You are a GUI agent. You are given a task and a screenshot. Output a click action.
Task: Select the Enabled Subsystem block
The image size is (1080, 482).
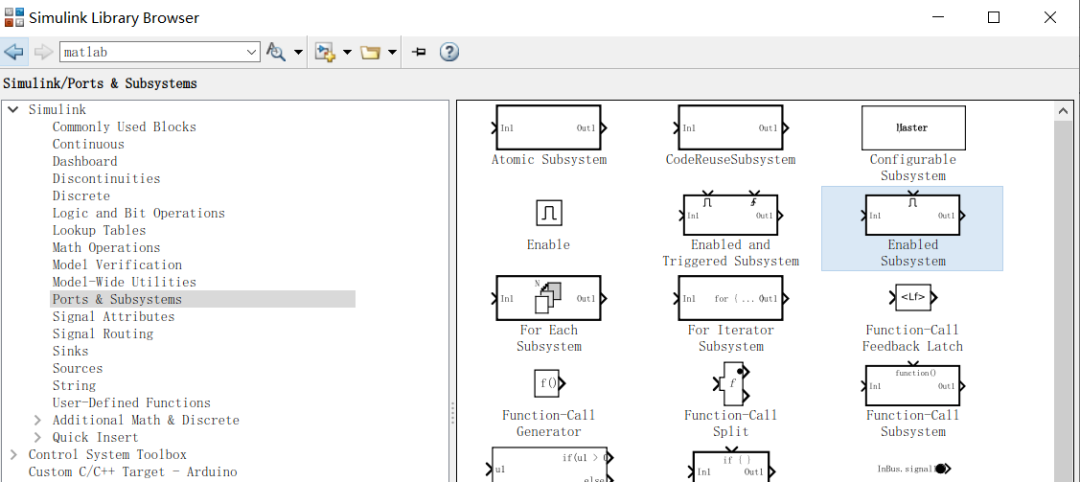913,213
